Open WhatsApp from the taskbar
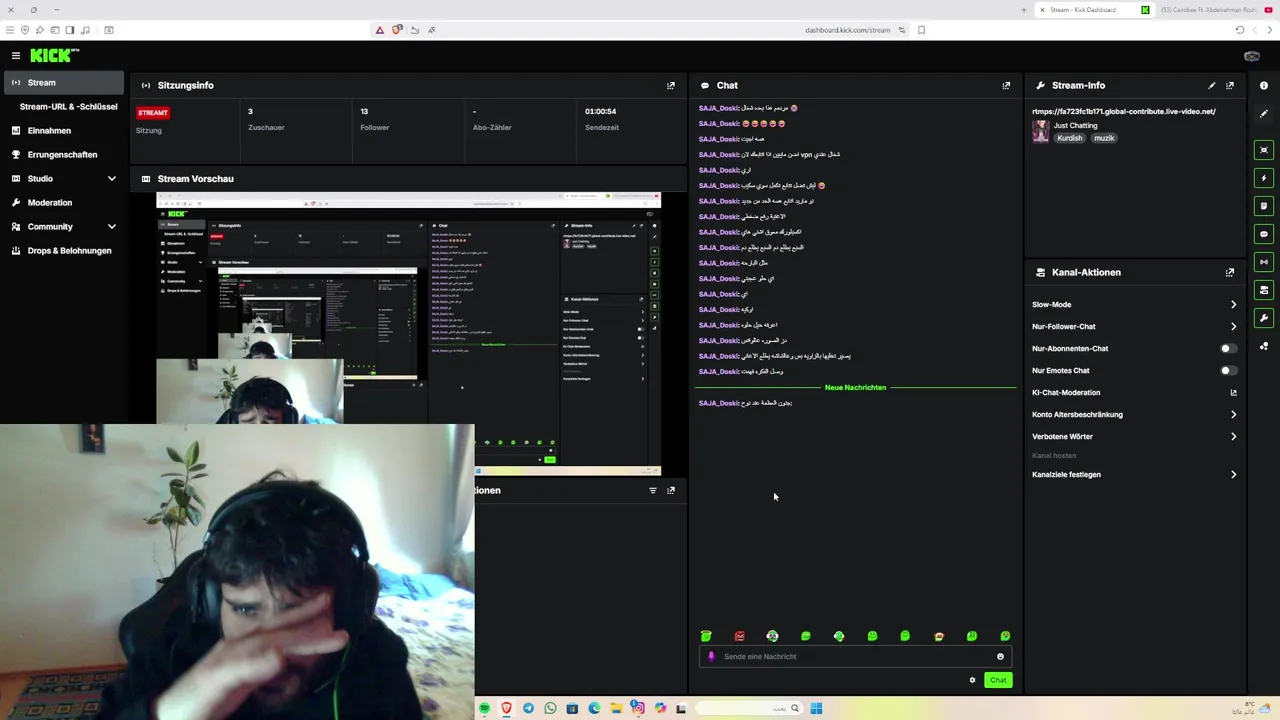The image size is (1280, 720). click(x=550, y=709)
